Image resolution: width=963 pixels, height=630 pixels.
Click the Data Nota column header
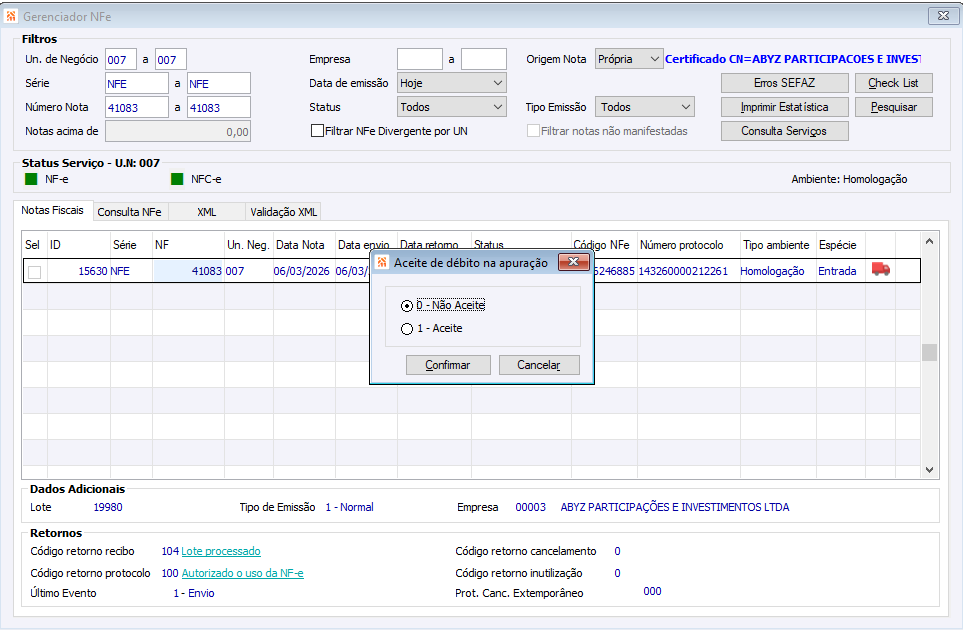(x=304, y=245)
